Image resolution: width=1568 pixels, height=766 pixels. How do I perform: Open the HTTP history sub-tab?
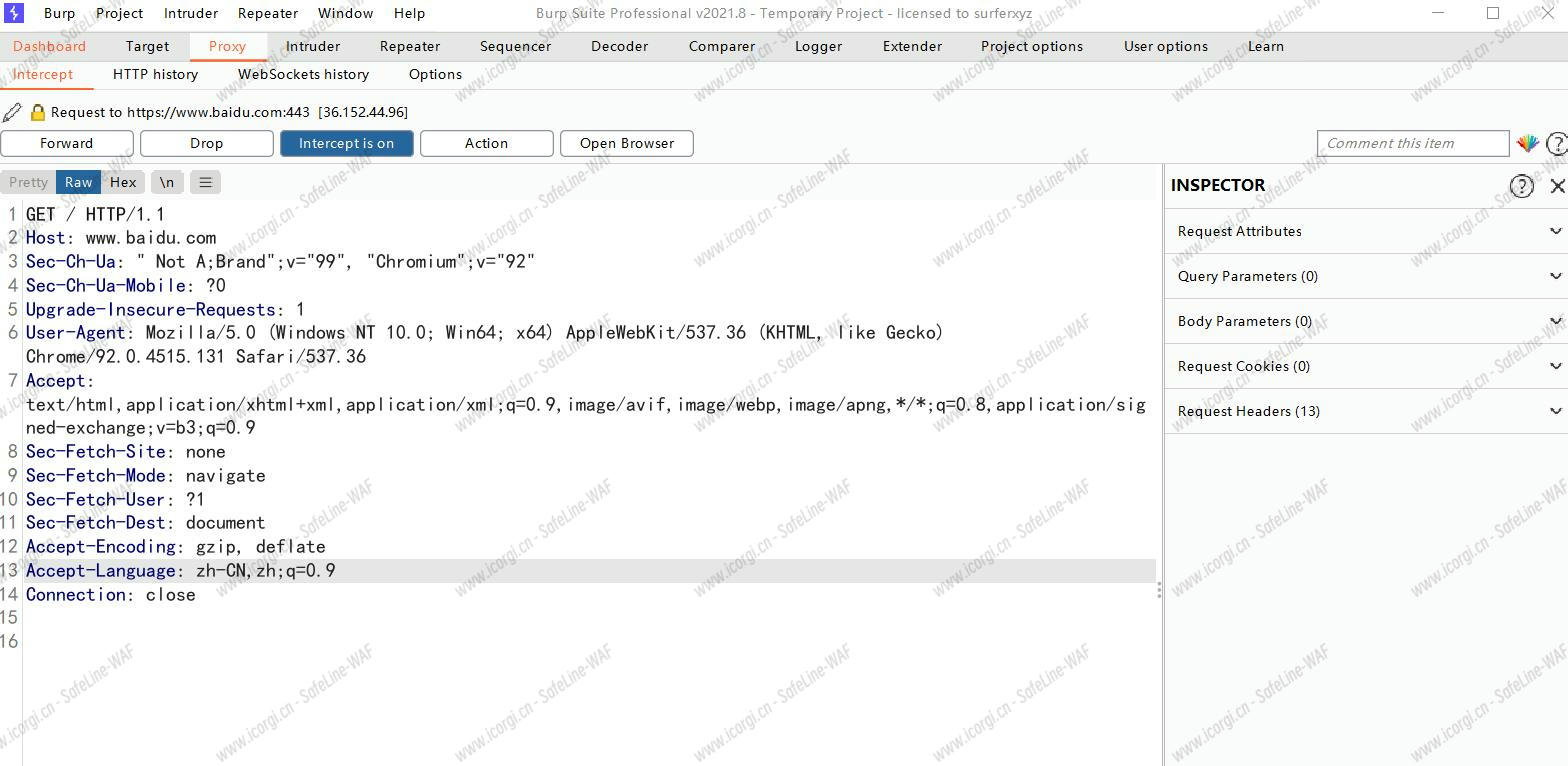click(155, 74)
